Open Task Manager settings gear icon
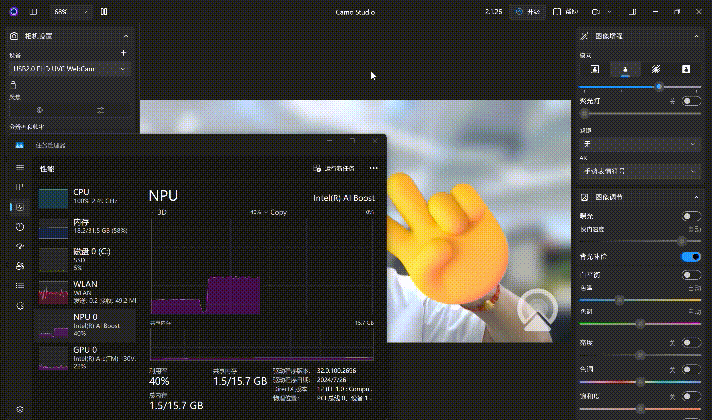 (x=20, y=407)
